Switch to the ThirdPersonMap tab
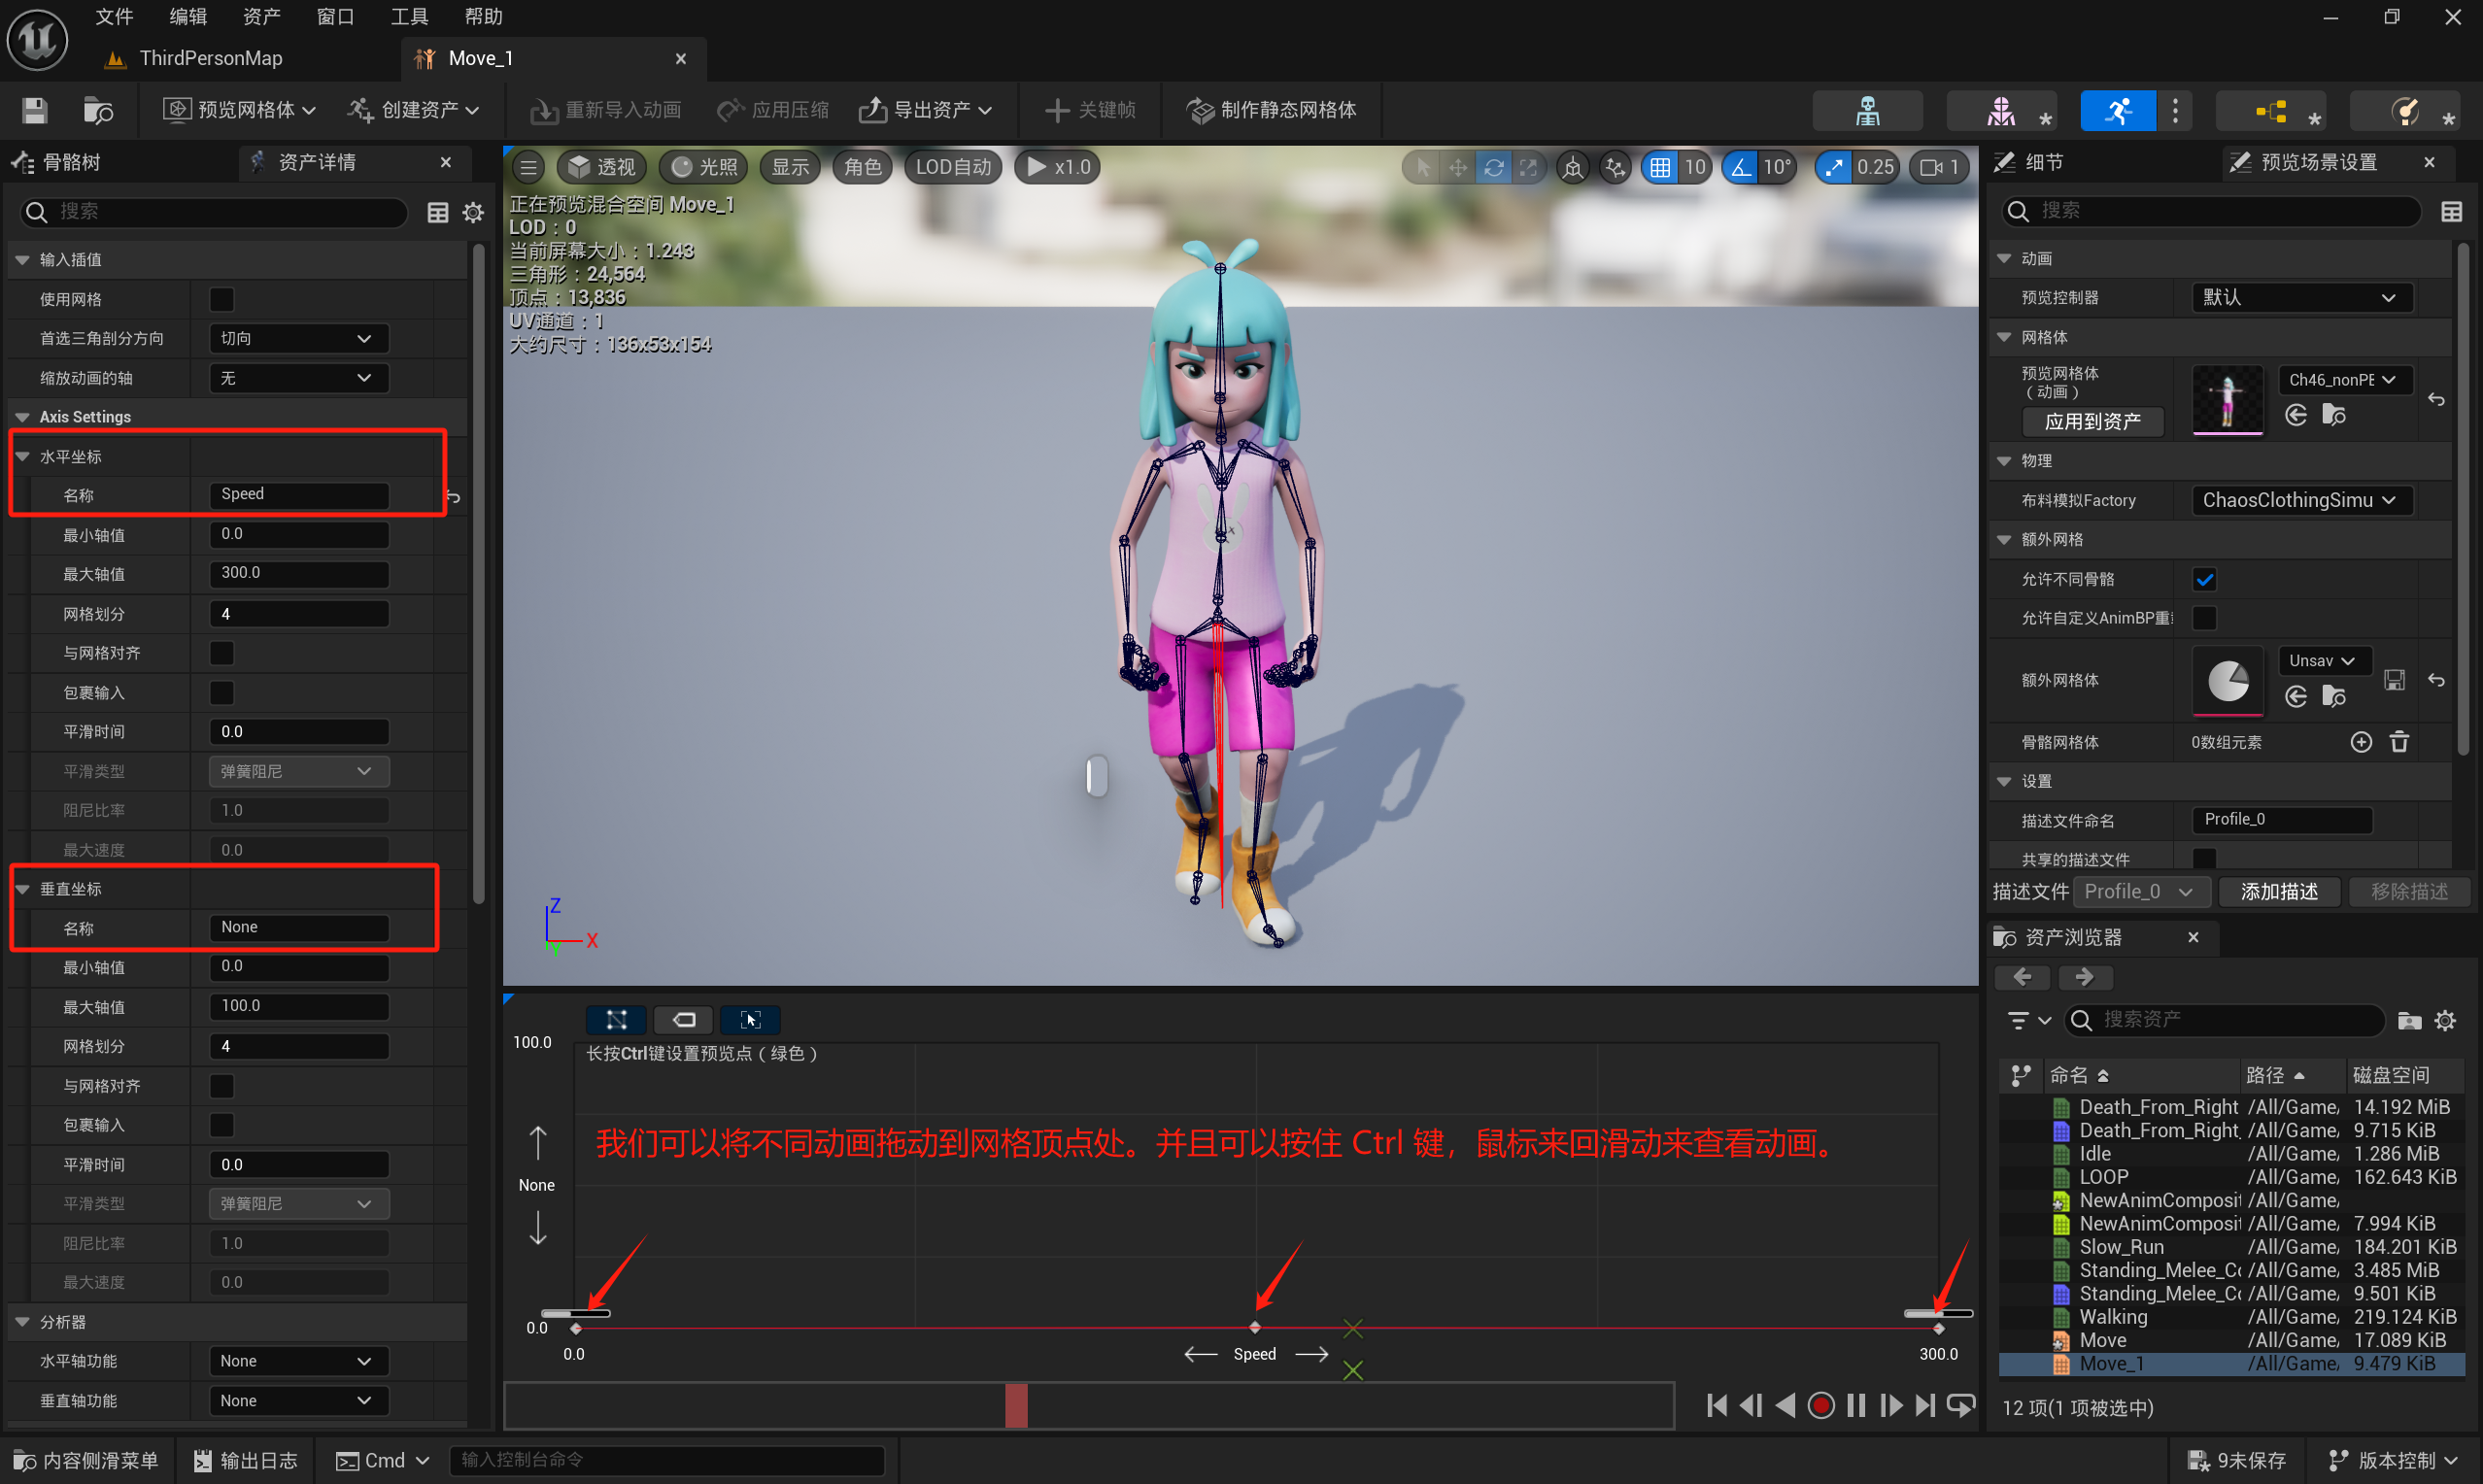This screenshot has height=1484, width=2483. [x=210, y=58]
